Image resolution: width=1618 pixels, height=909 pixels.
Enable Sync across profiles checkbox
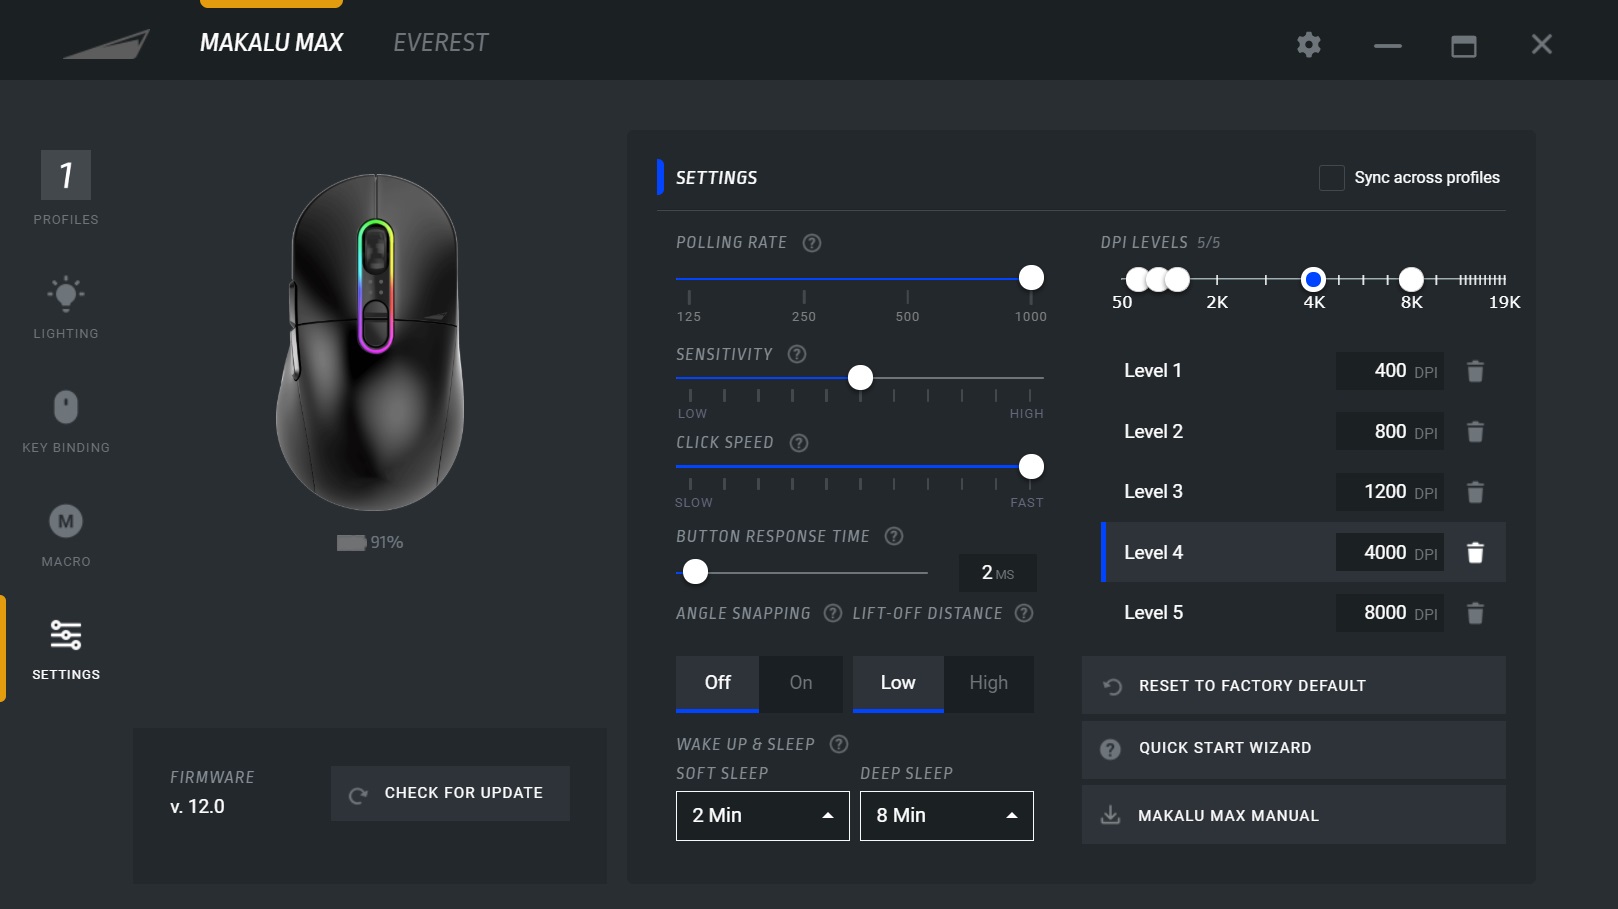(x=1332, y=178)
